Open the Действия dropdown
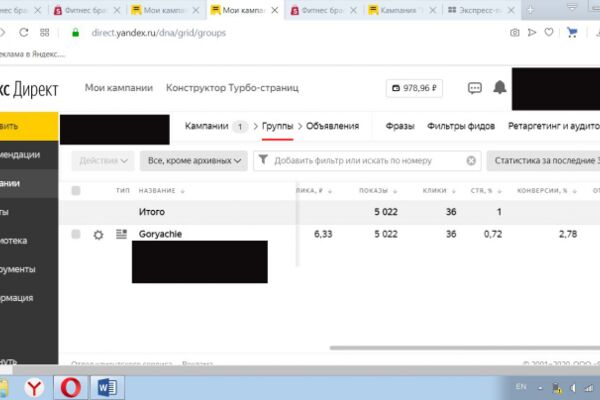Screen dimensions: 600x400 103,161
